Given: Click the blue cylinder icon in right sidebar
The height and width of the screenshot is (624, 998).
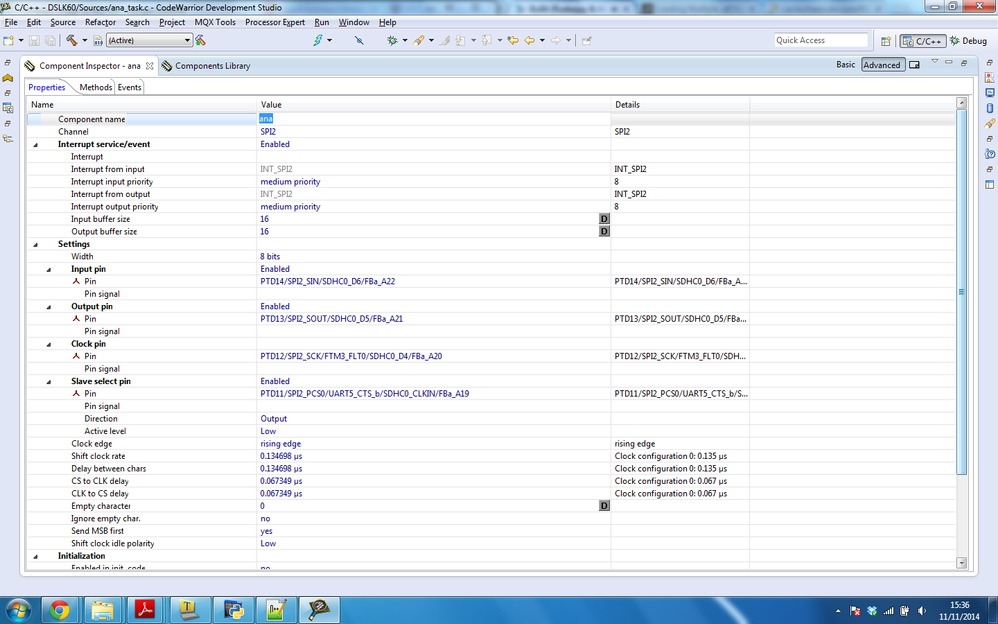Looking at the screenshot, I should (x=990, y=108).
